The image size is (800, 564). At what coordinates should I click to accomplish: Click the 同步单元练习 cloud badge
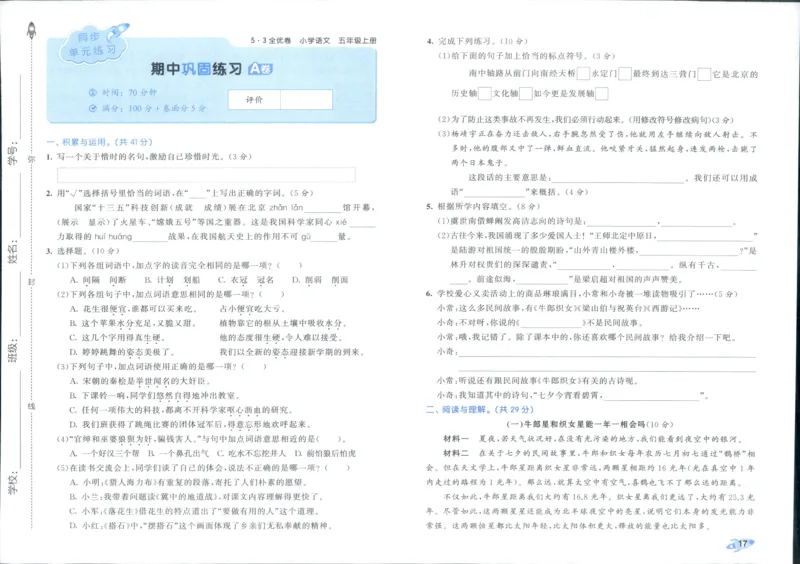click(94, 44)
